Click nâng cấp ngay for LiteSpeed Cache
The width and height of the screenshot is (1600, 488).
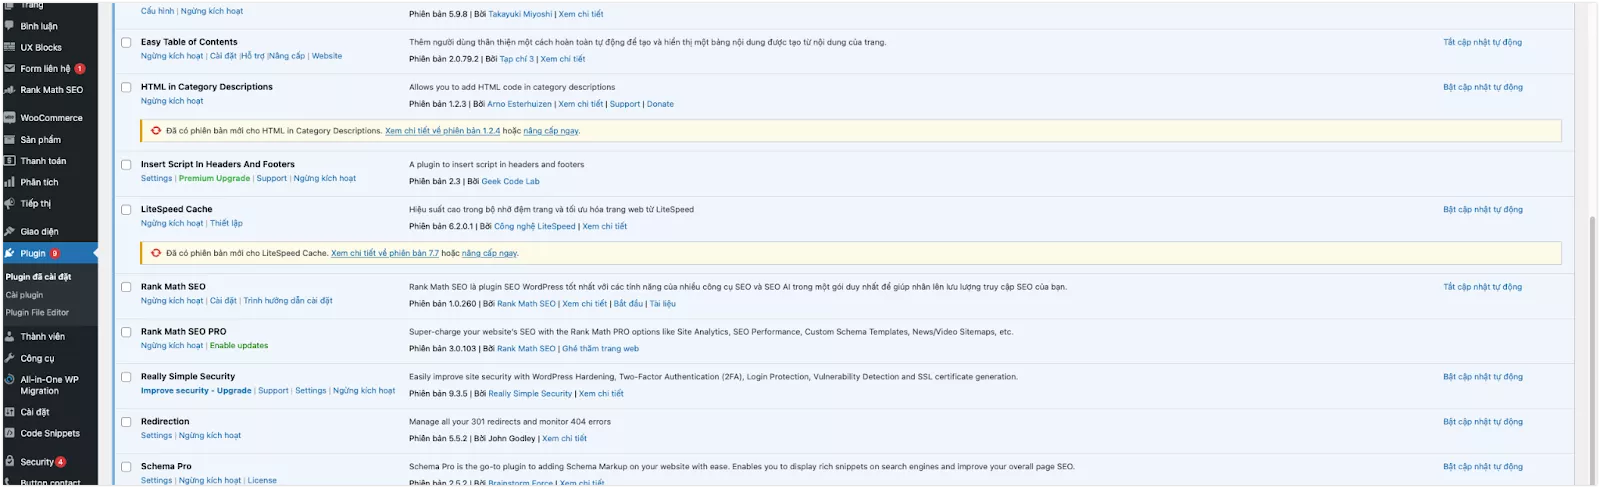[x=489, y=253]
